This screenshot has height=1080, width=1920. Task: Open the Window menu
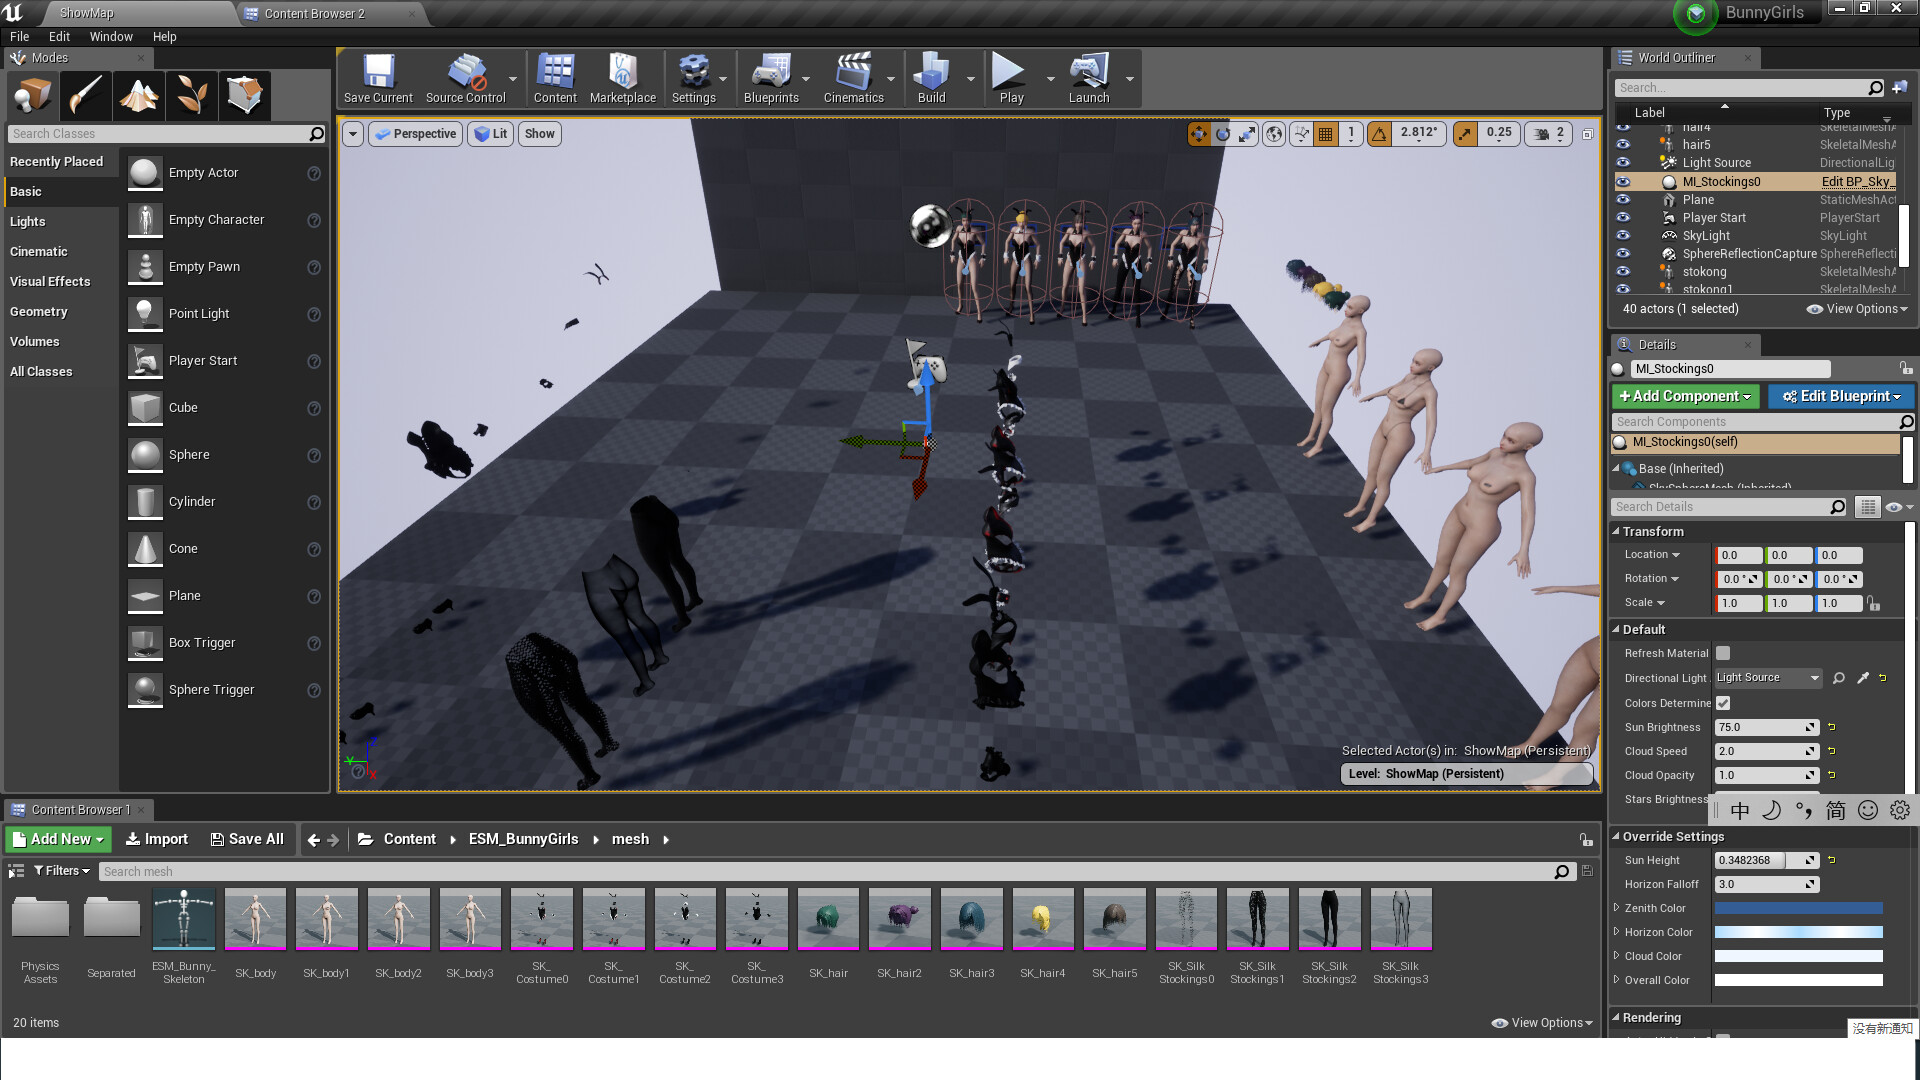coord(111,36)
